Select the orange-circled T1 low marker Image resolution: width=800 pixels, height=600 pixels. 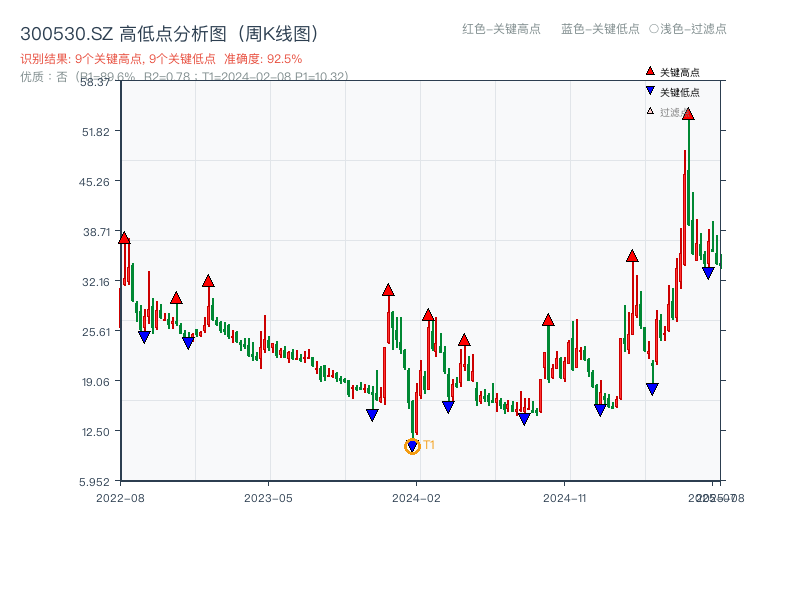pyautogui.click(x=412, y=446)
